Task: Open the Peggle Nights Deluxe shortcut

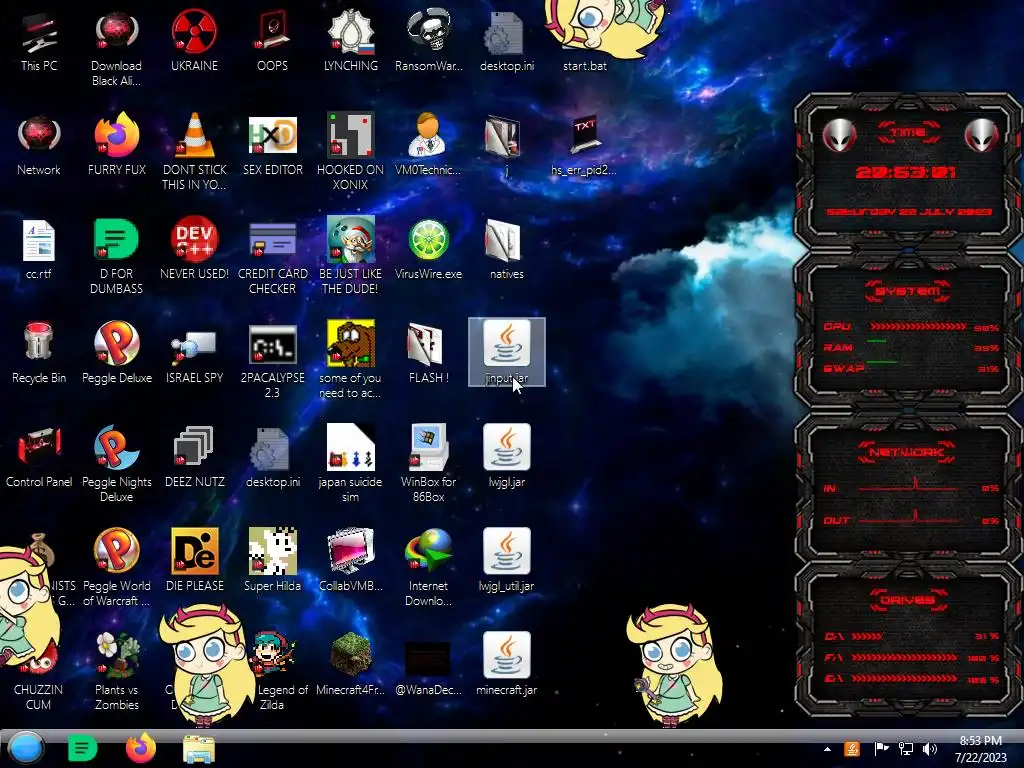Action: pyautogui.click(x=116, y=464)
